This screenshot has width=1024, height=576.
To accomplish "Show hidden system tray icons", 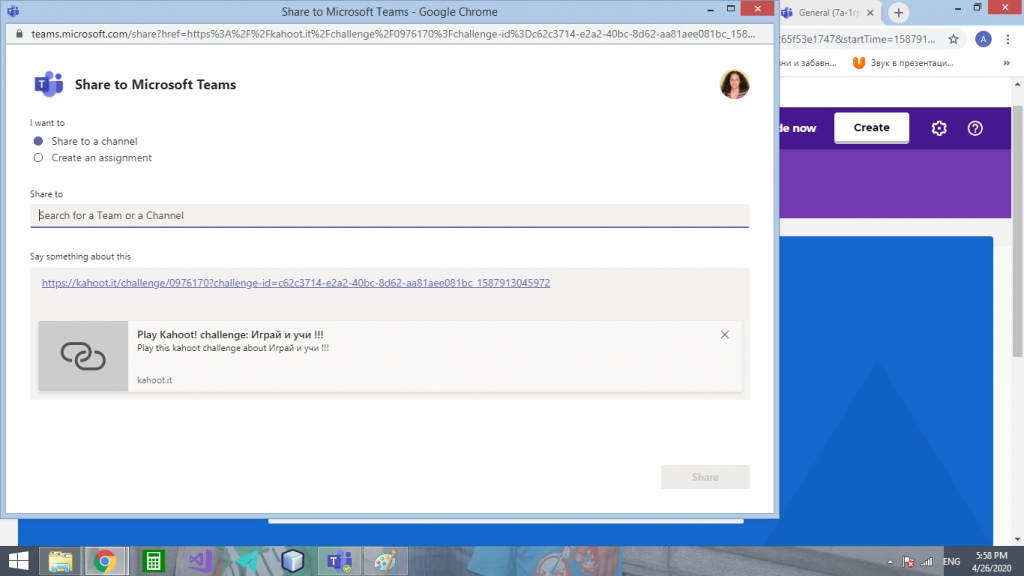I will tap(889, 562).
